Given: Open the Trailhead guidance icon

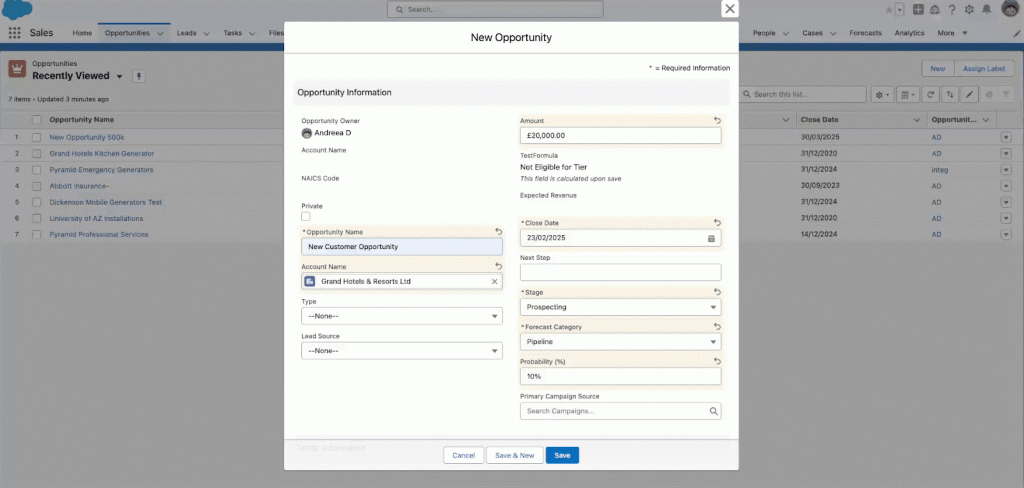Looking at the screenshot, I should click(x=935, y=10).
